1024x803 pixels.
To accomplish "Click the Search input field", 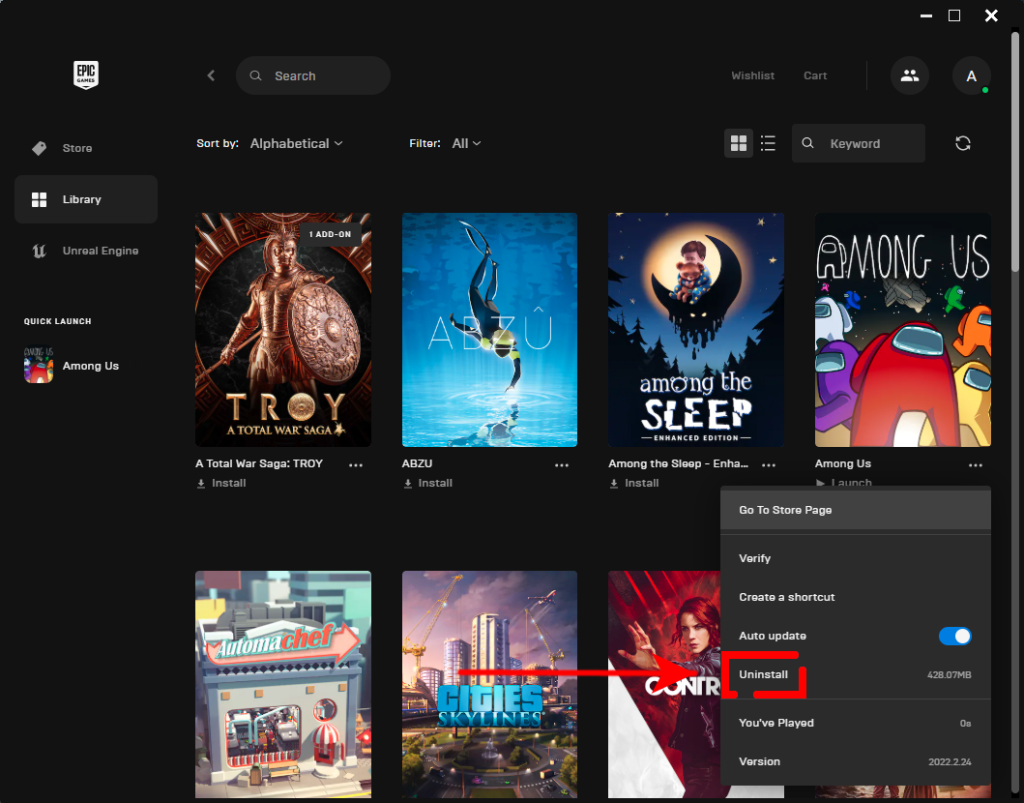I will [x=313, y=76].
